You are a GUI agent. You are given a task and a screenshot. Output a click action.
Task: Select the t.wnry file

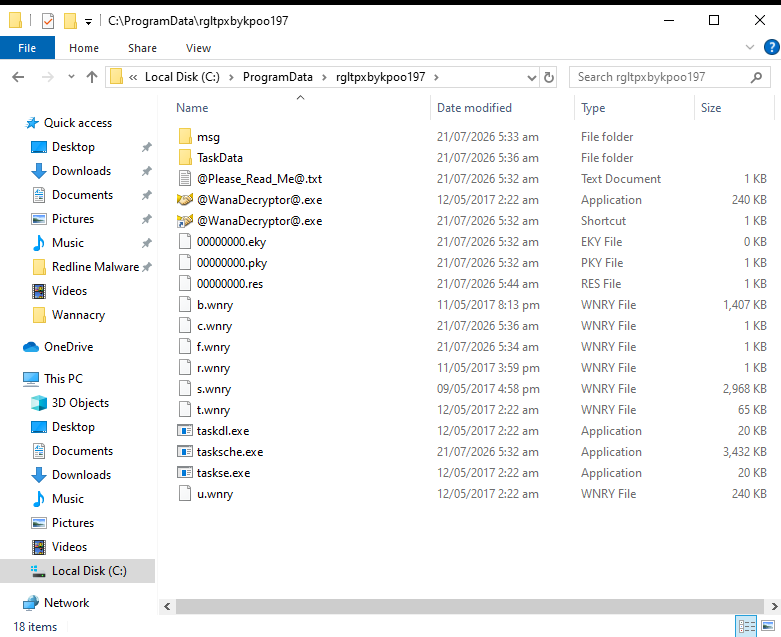coord(213,409)
